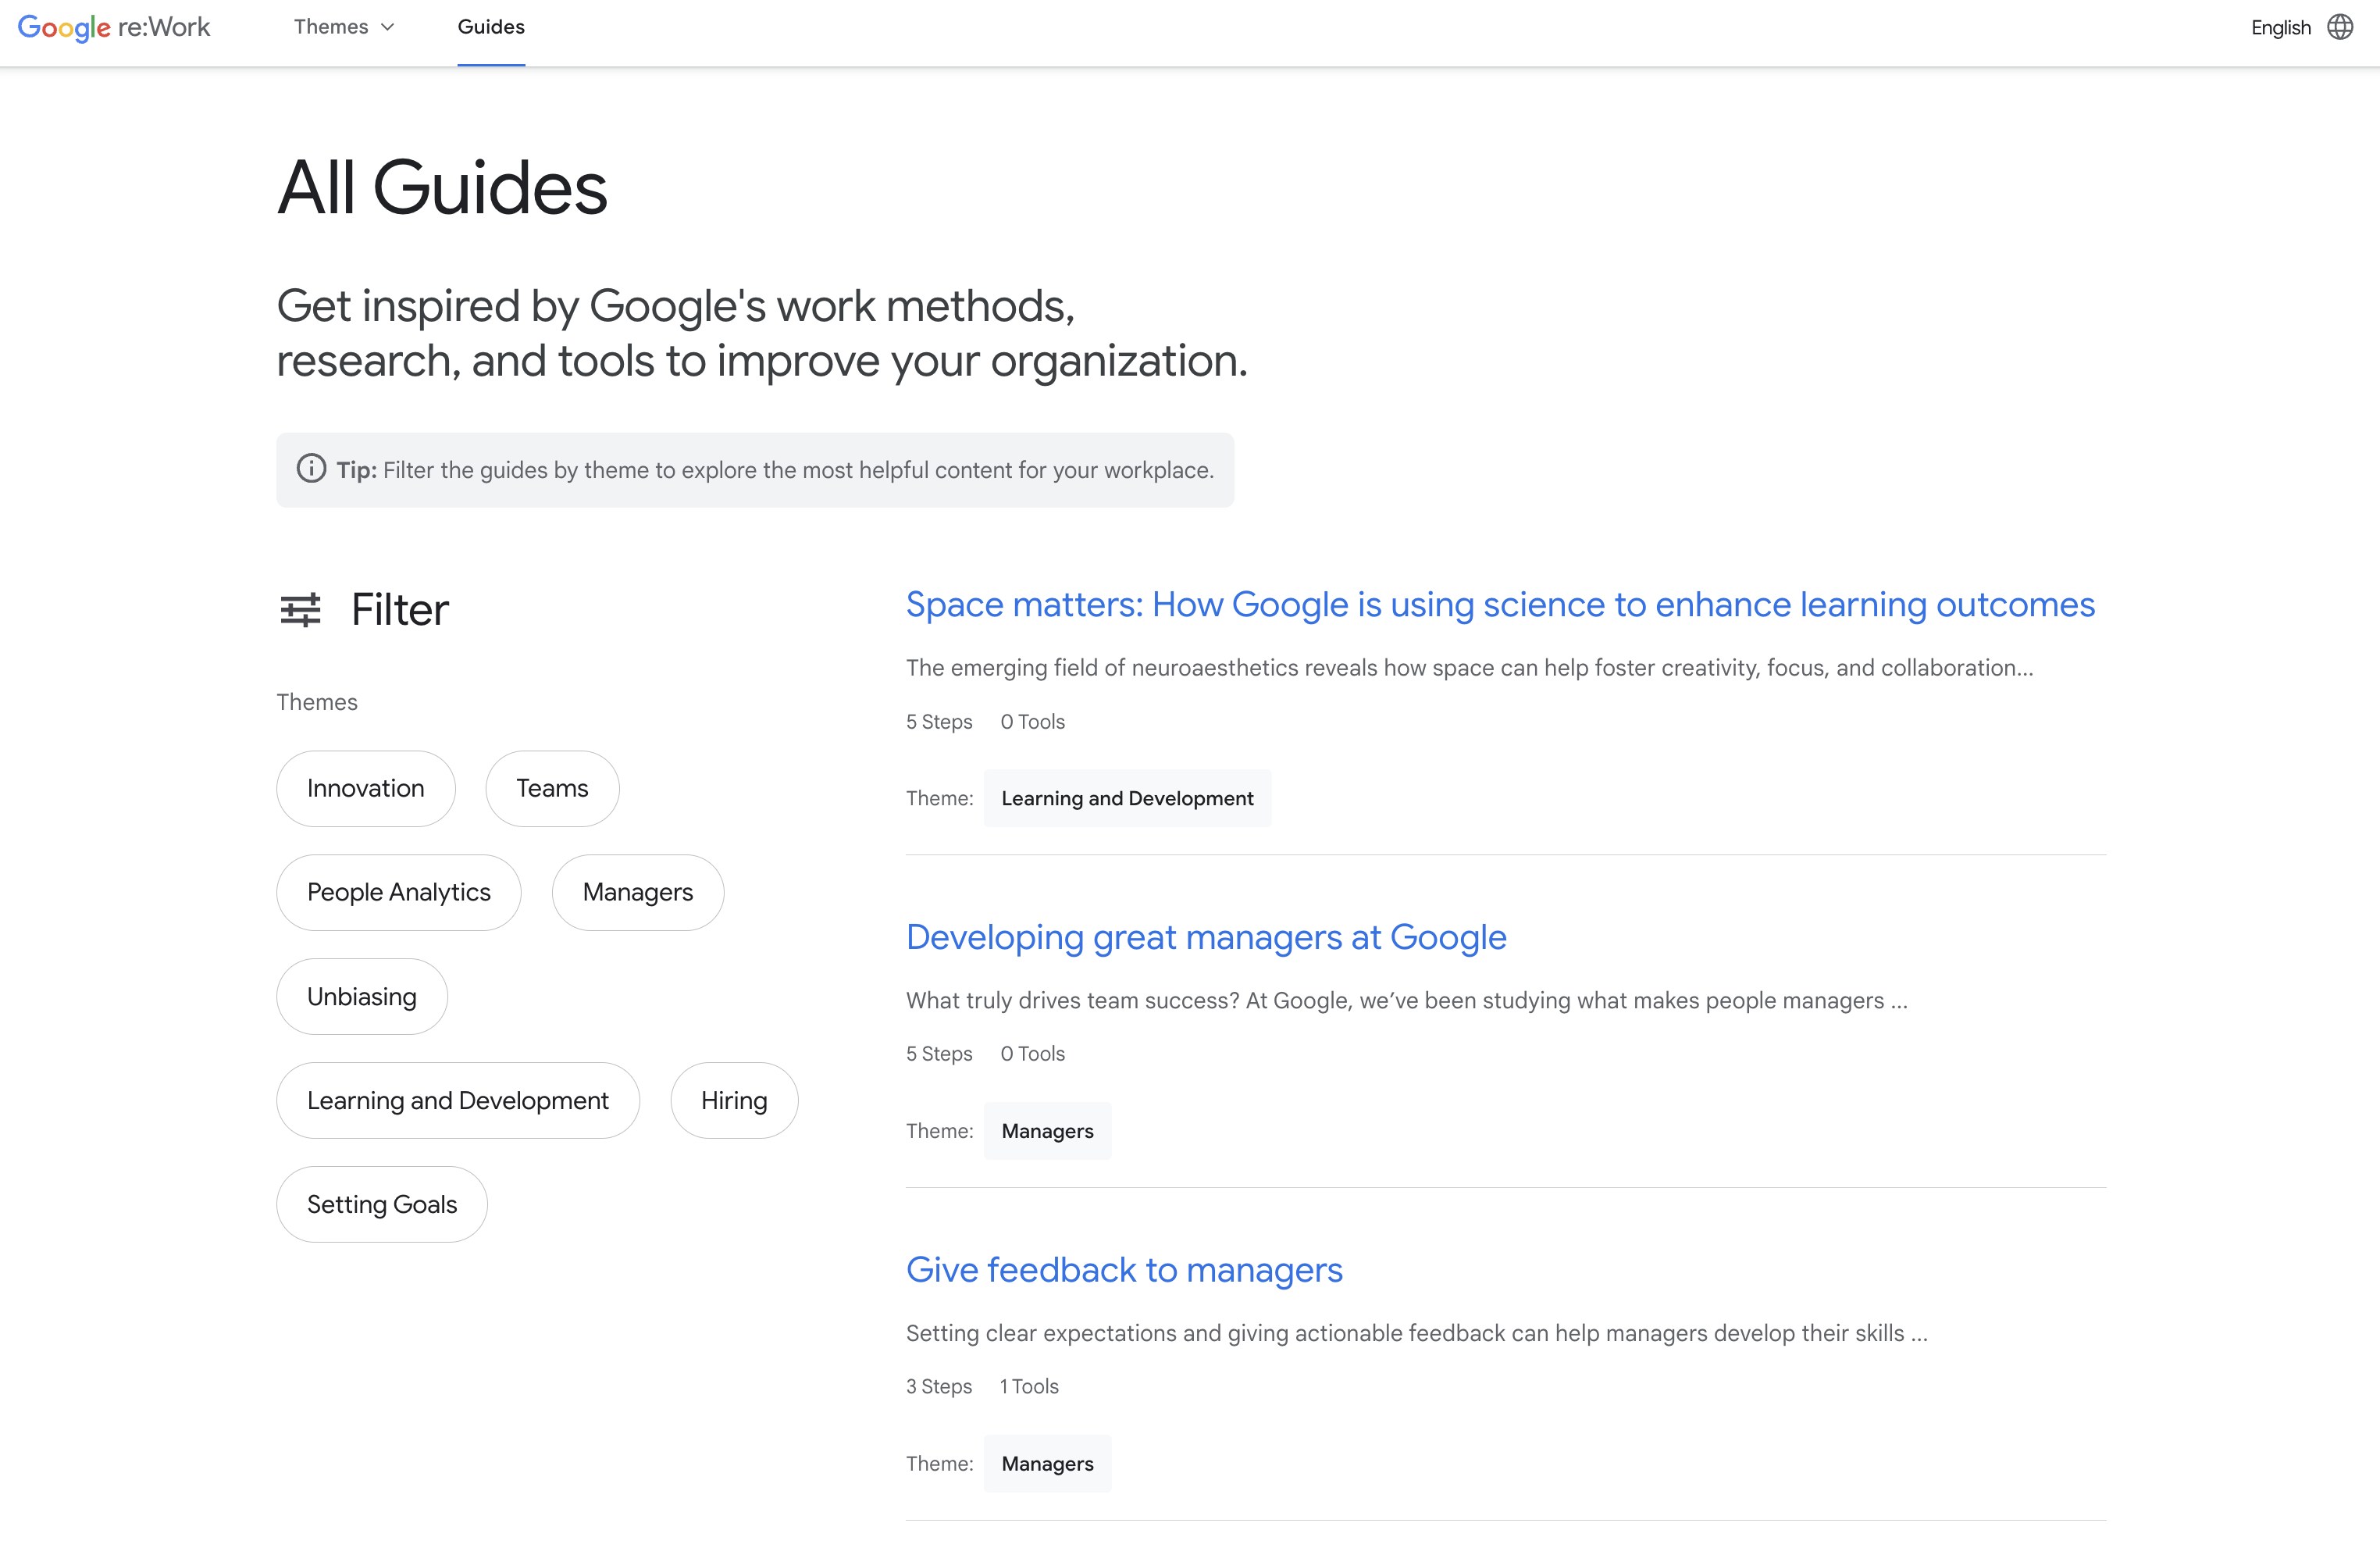Expand the Themes dropdown menu
This screenshot has width=2380, height=1548.
pos(343,27)
